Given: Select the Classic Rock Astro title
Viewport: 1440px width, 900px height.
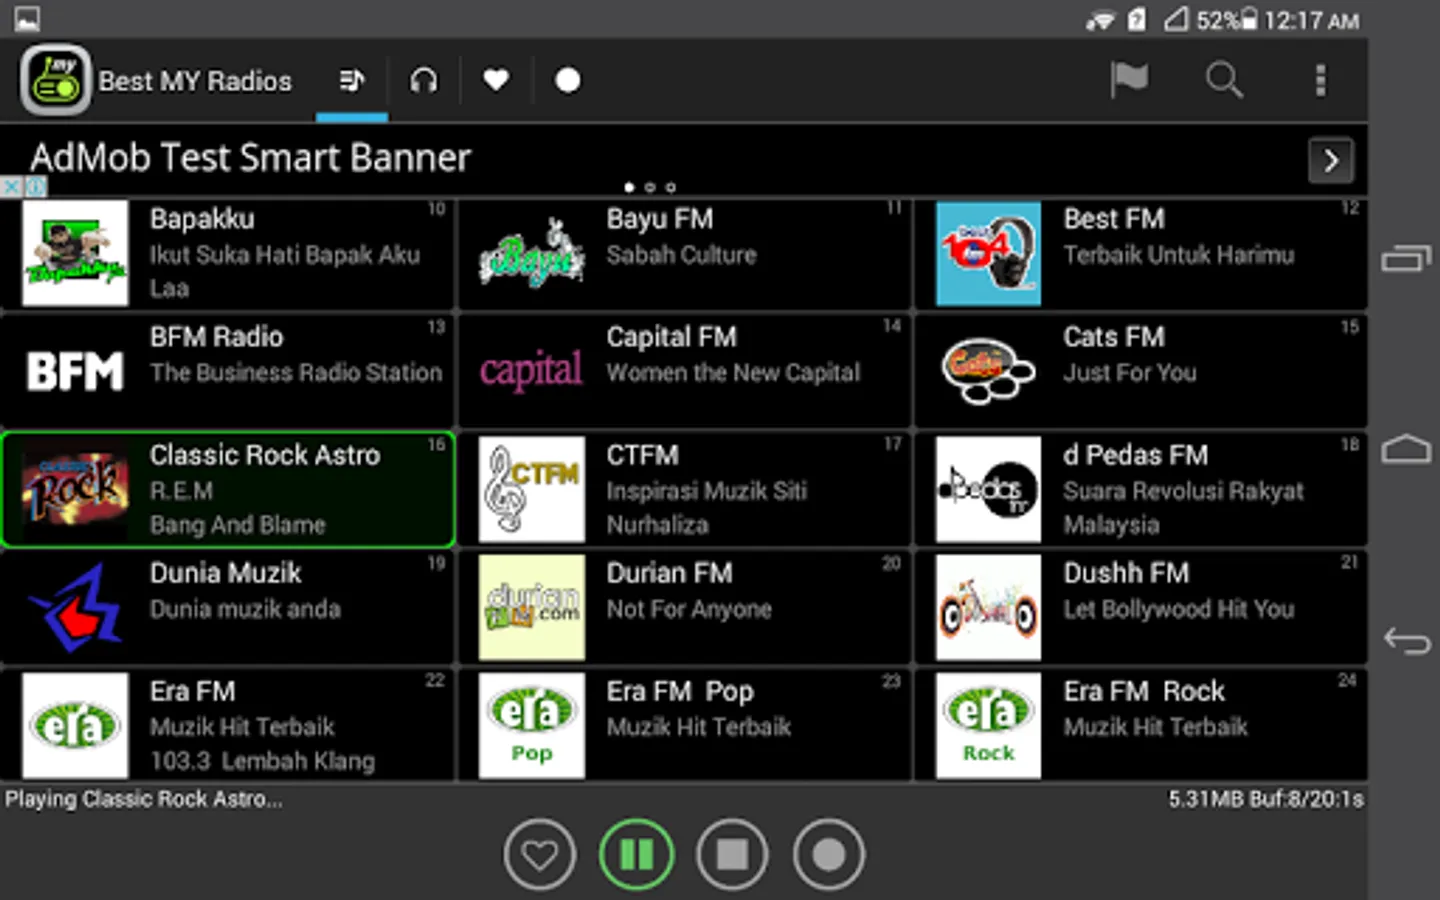Looking at the screenshot, I should 265,455.
